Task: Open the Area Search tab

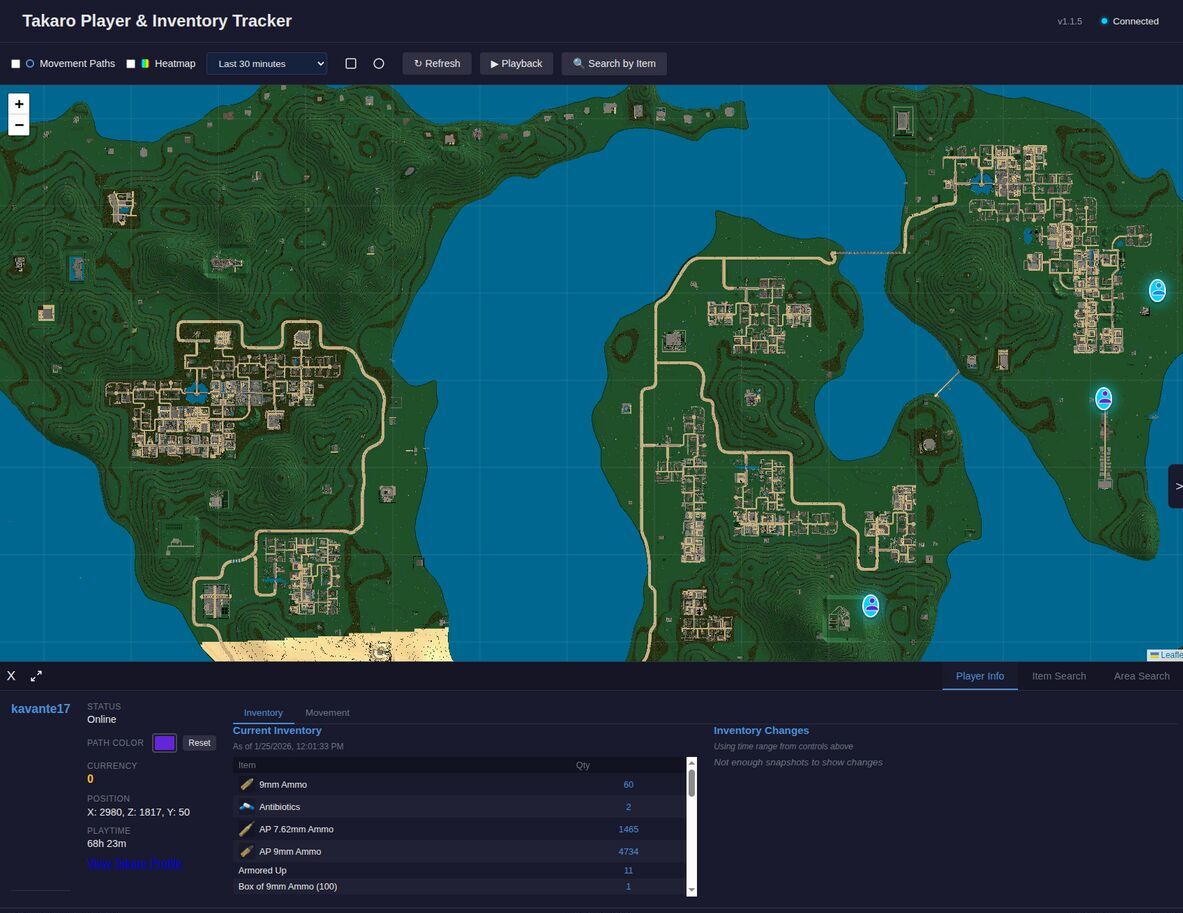Action: pos(1141,676)
